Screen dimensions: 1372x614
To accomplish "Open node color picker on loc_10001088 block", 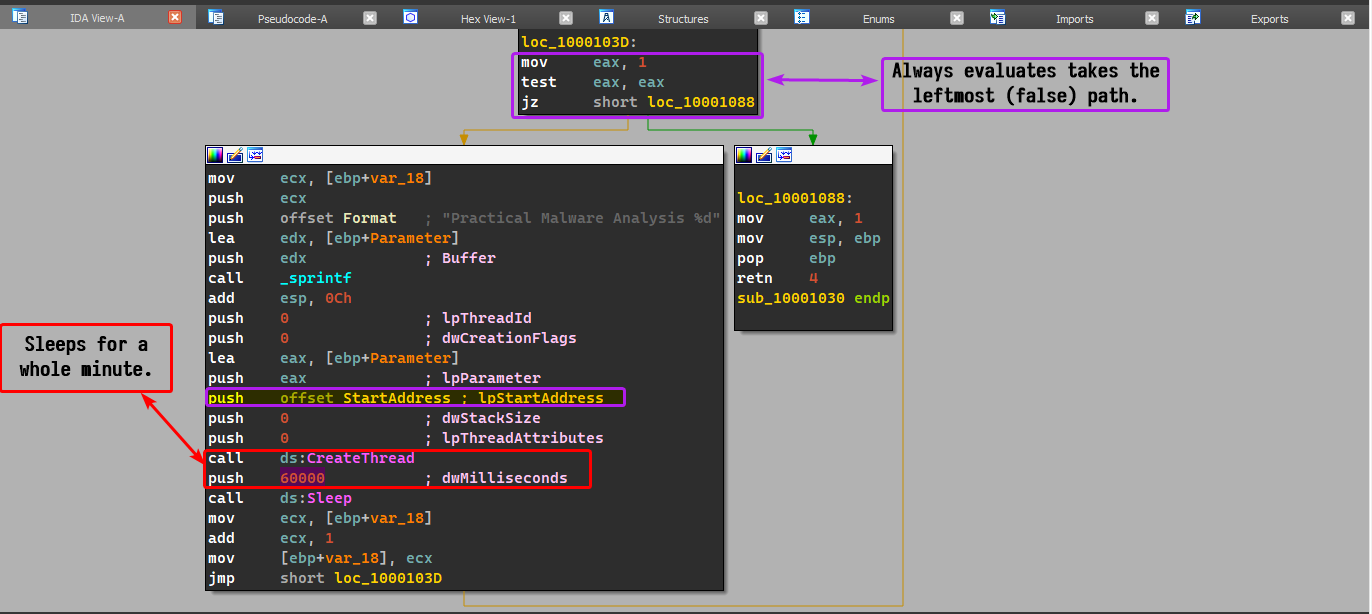I will [745, 155].
